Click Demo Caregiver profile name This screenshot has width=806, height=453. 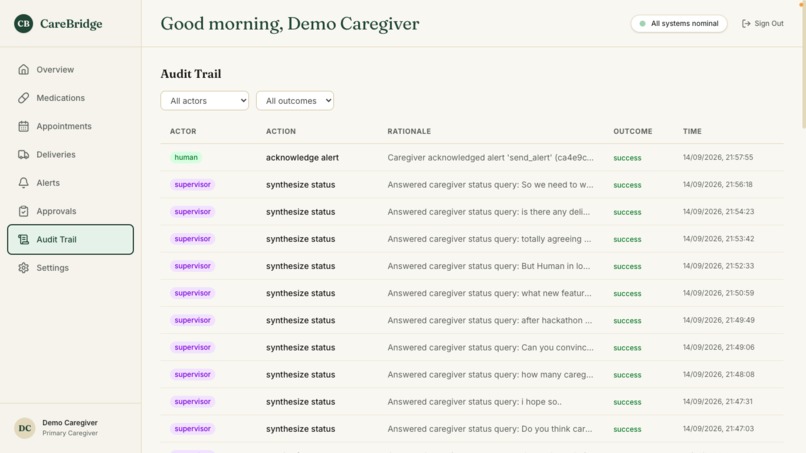tap(70, 423)
